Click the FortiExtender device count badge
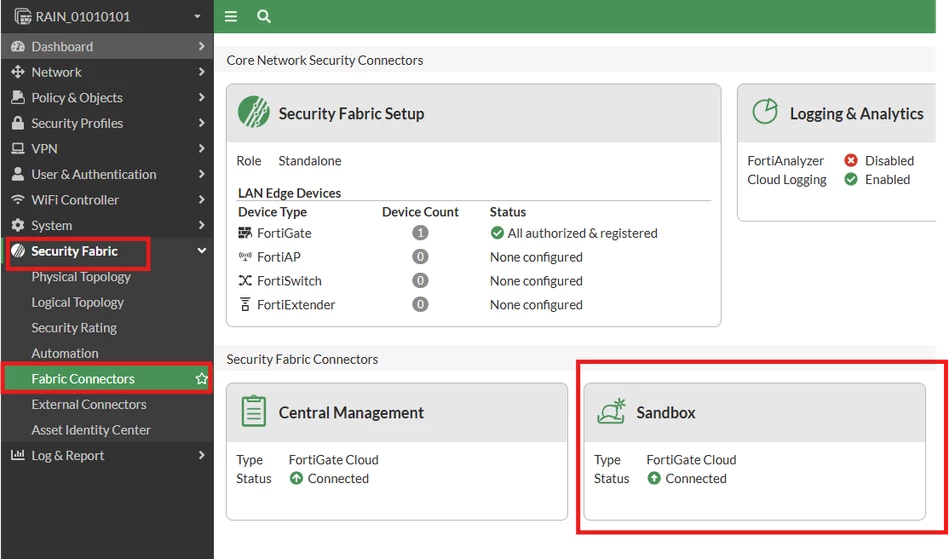The height and width of the screenshot is (559, 949). tap(420, 304)
